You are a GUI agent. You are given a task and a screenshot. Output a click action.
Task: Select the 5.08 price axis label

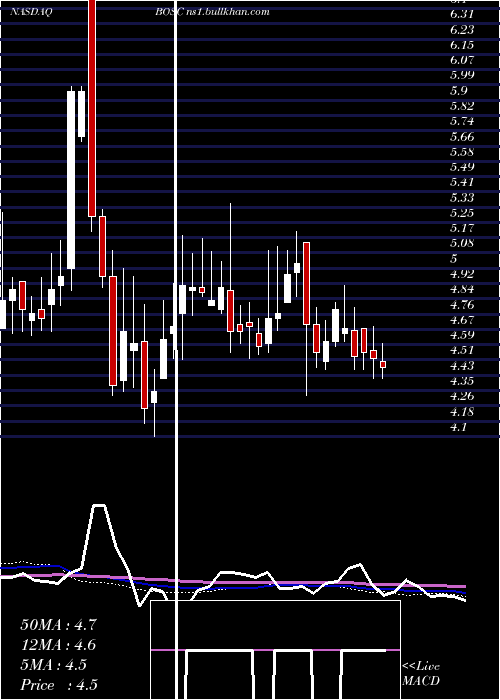pyautogui.click(x=462, y=243)
